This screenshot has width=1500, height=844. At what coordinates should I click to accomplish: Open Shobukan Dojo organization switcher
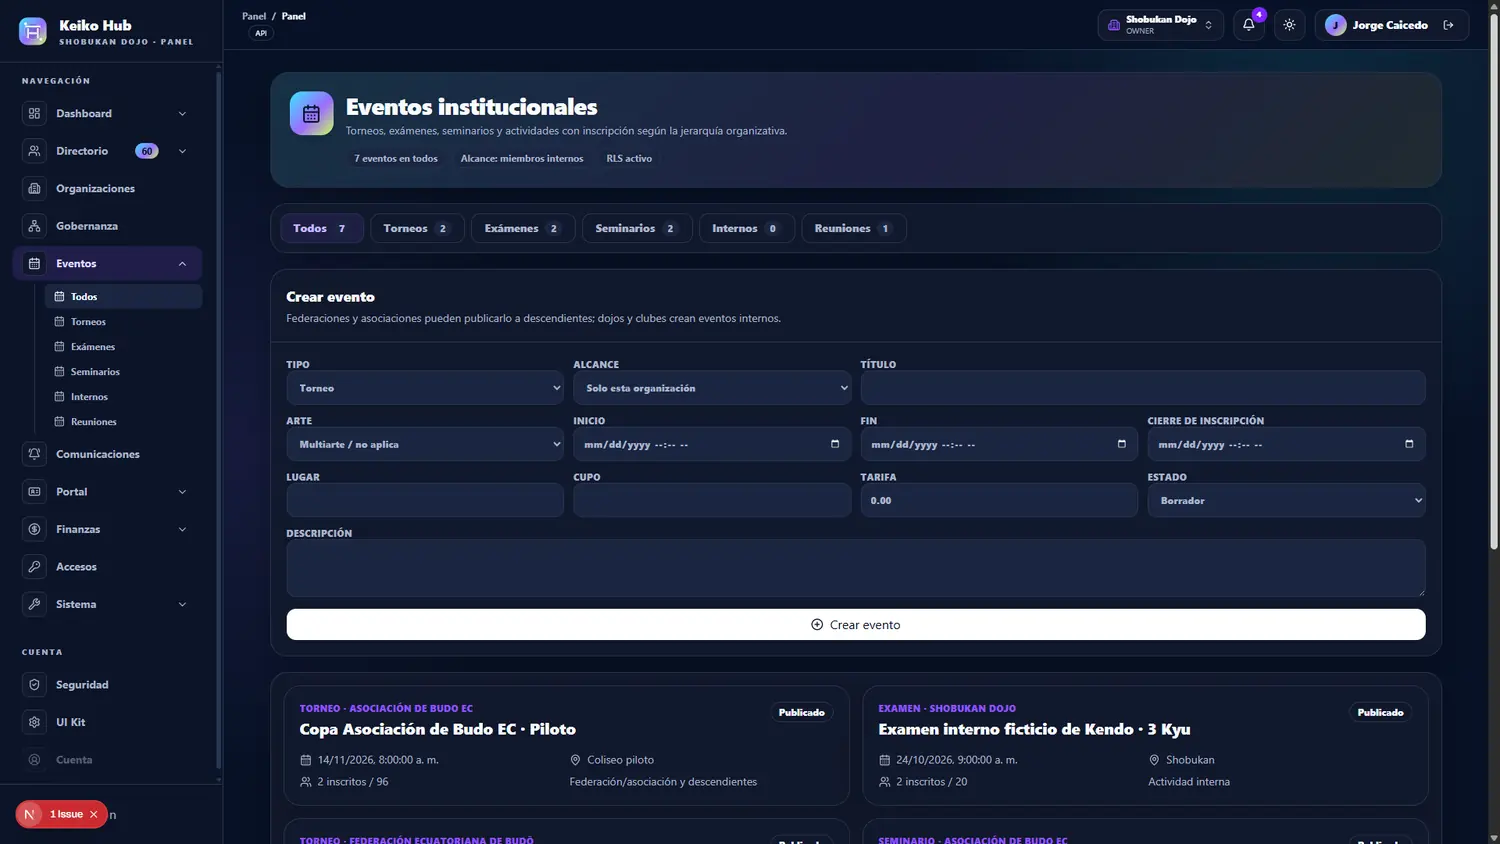[x=1161, y=25]
